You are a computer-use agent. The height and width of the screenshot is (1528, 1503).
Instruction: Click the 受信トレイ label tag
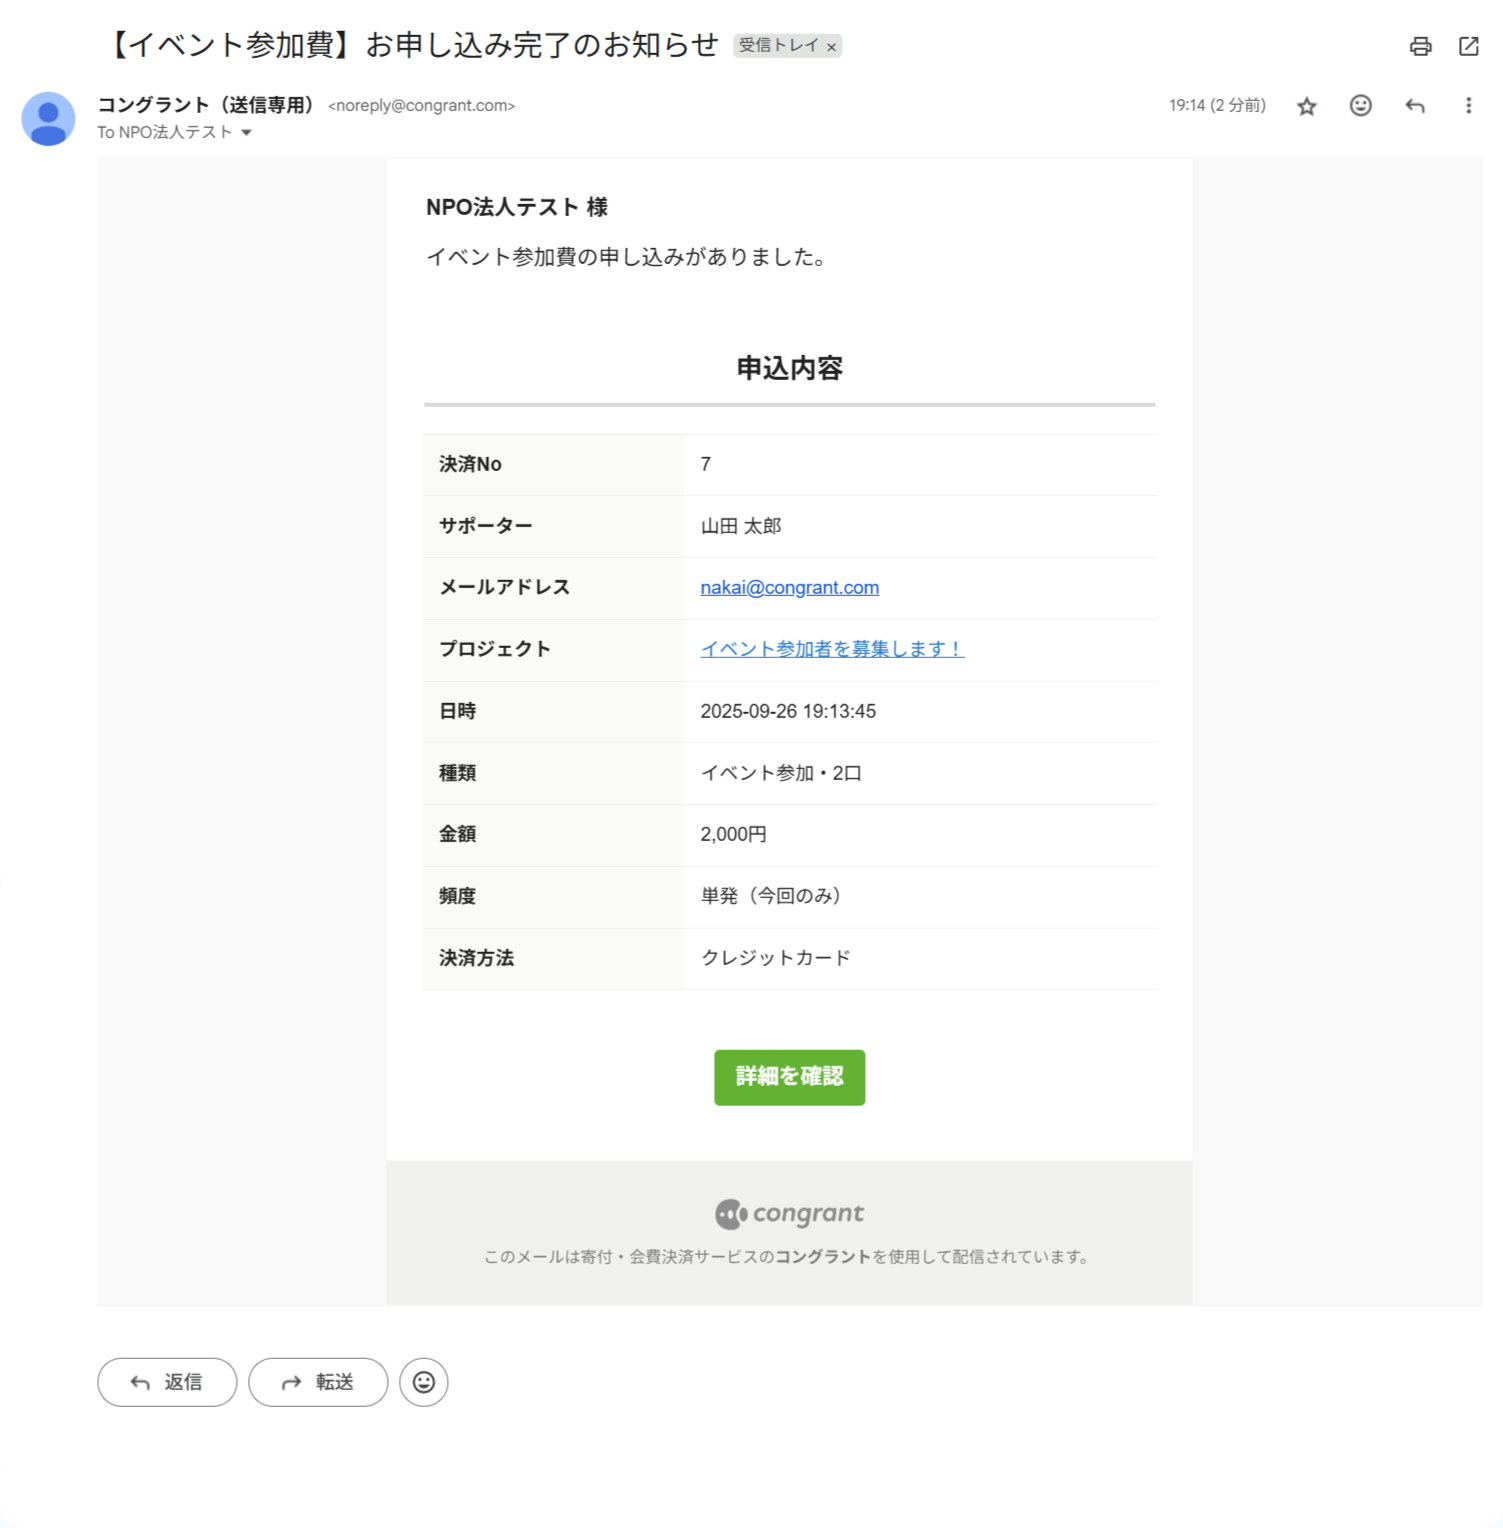click(778, 46)
